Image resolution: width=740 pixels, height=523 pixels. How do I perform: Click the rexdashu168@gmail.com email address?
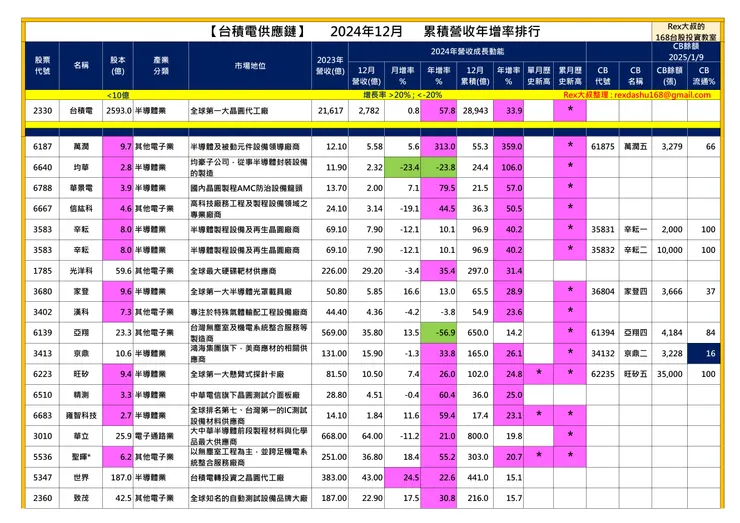point(662,95)
